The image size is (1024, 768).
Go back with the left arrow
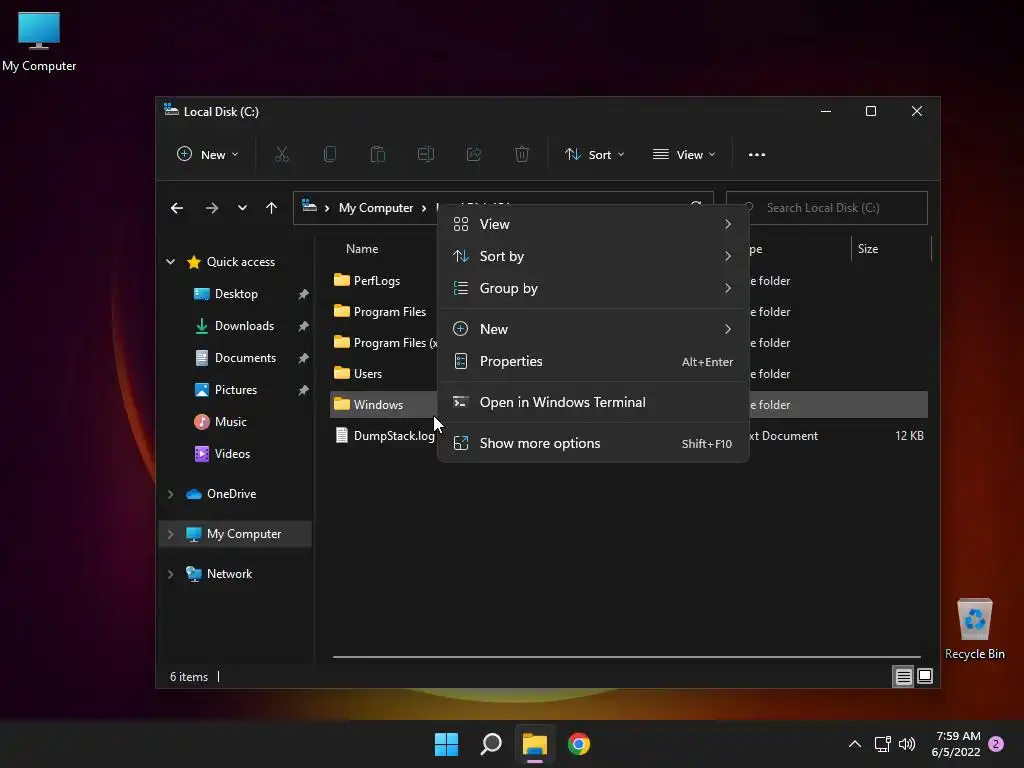click(177, 208)
